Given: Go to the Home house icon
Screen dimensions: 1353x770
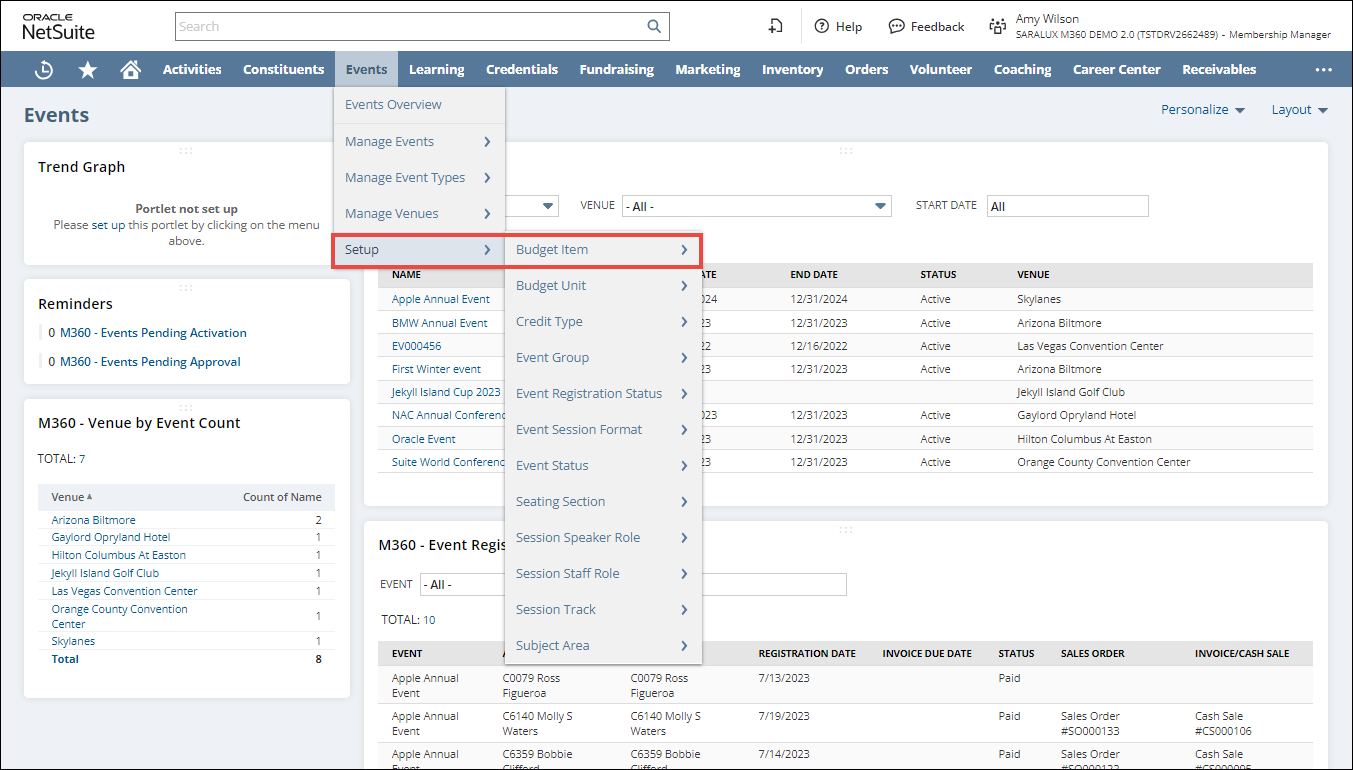Looking at the screenshot, I should point(130,70).
